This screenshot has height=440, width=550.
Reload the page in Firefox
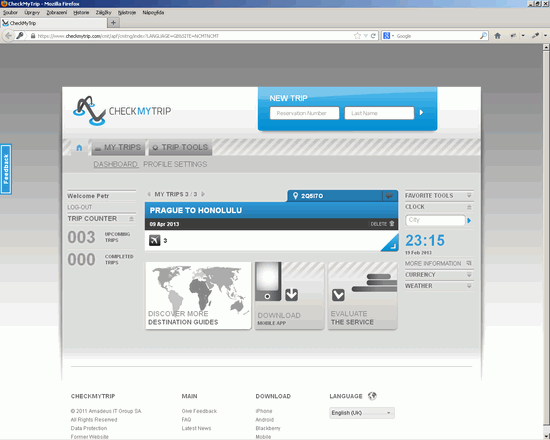pyautogui.click(x=373, y=36)
